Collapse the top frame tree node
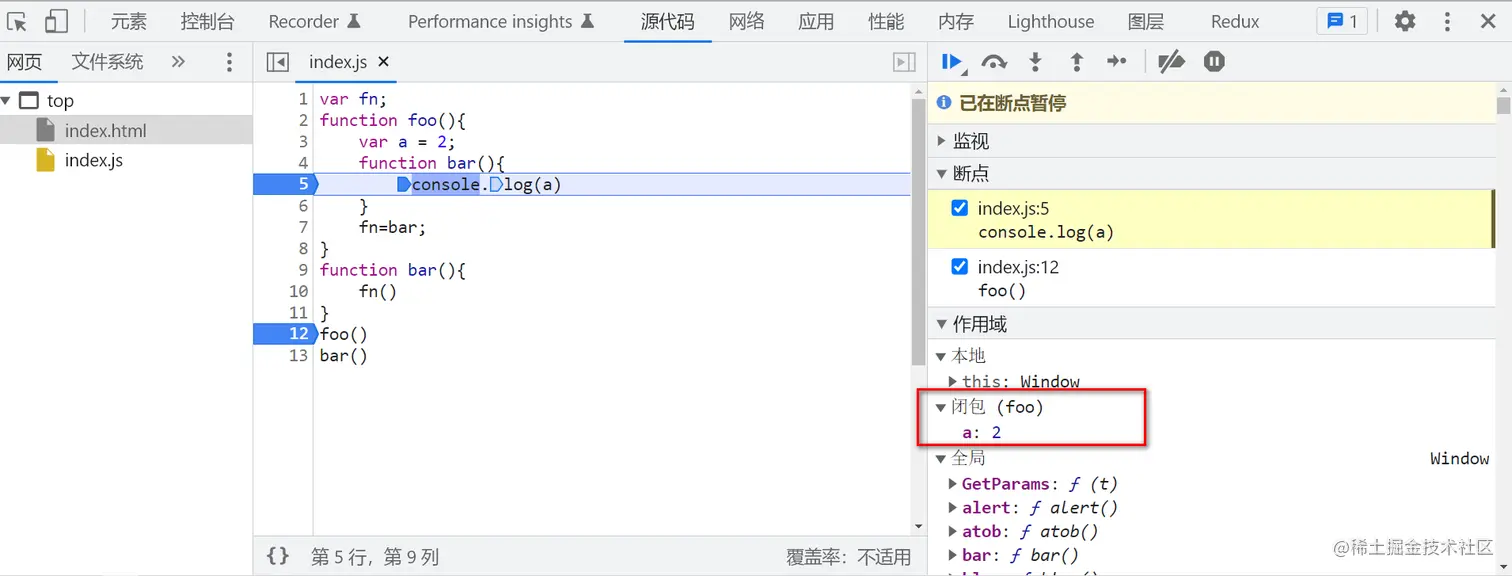Viewport: 1512px width, 576px height. pyautogui.click(x=6, y=100)
